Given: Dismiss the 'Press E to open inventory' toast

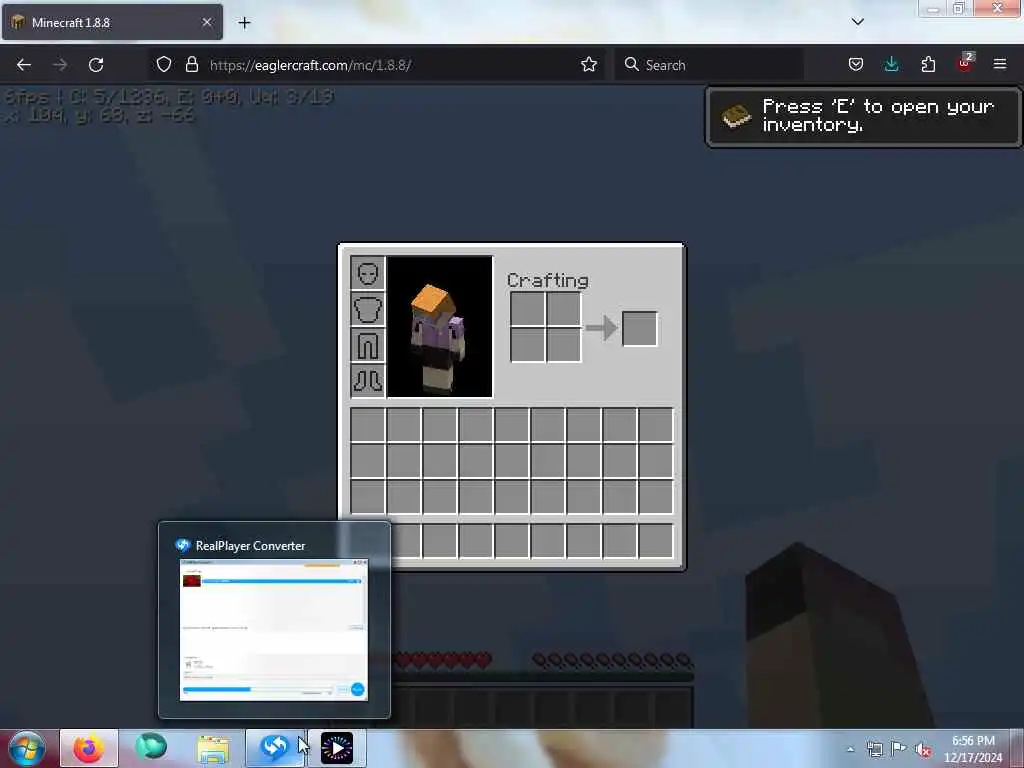Looking at the screenshot, I should [x=864, y=116].
